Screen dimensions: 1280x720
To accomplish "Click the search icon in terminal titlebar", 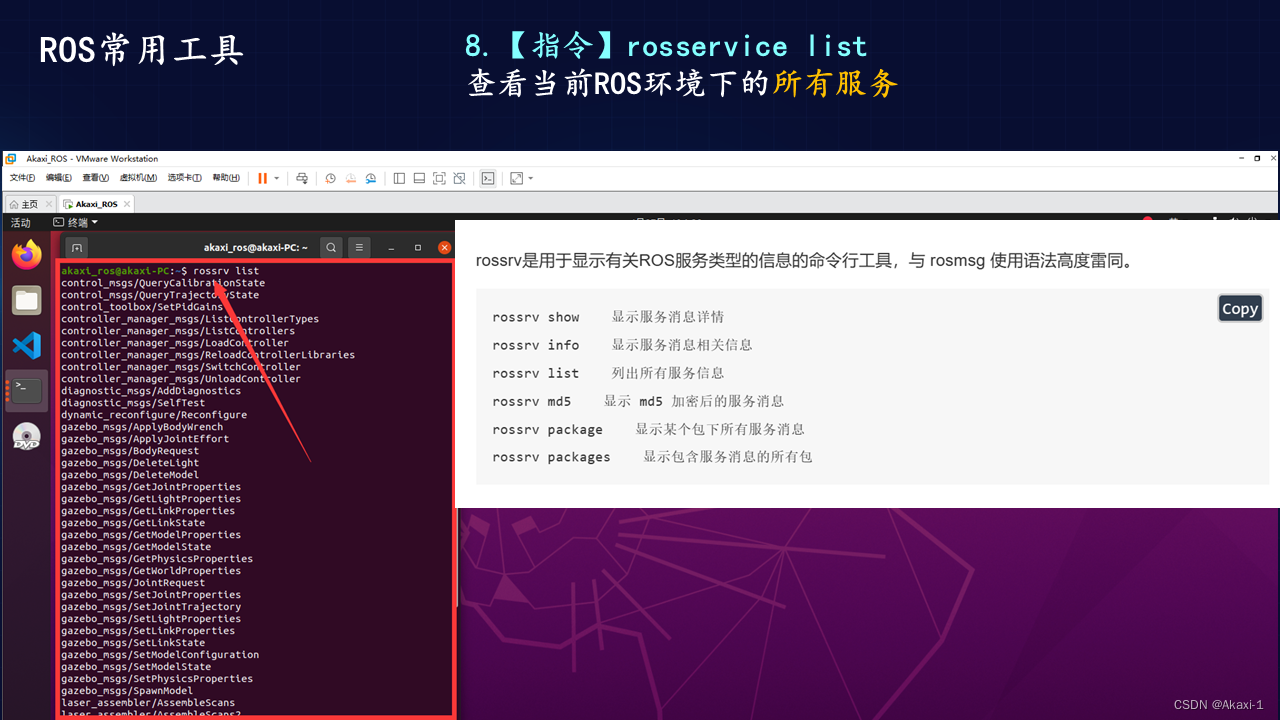I will tap(331, 247).
